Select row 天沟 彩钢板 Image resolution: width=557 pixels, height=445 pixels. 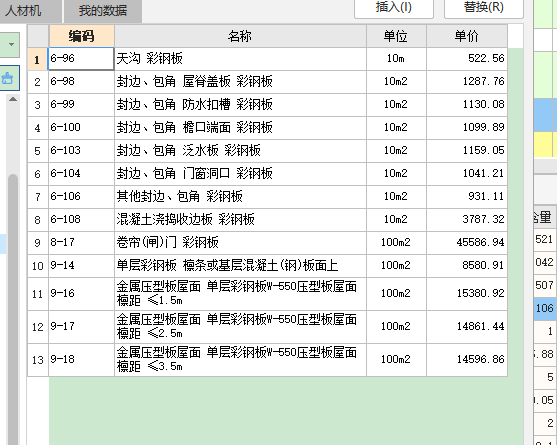[240, 59]
